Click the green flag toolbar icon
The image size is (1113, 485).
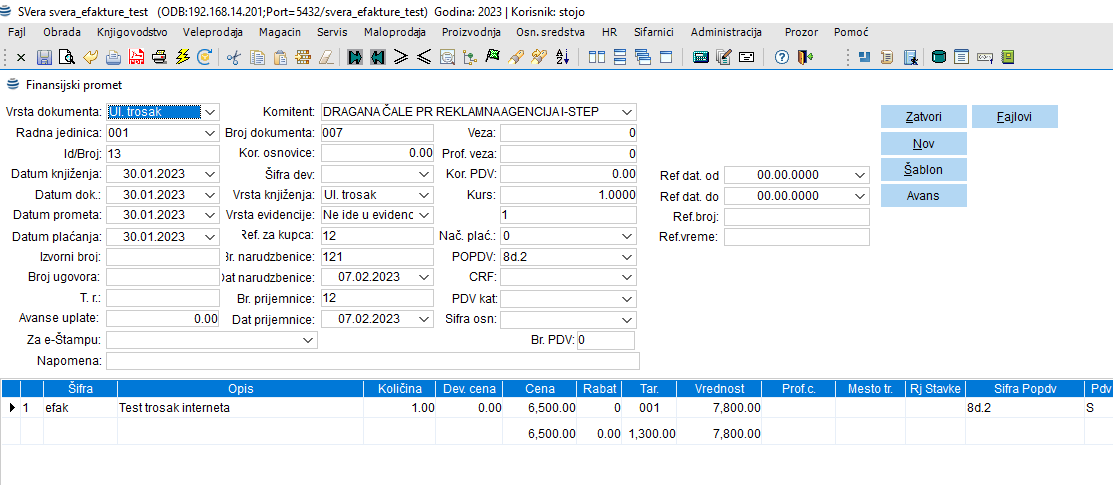pos(492,57)
